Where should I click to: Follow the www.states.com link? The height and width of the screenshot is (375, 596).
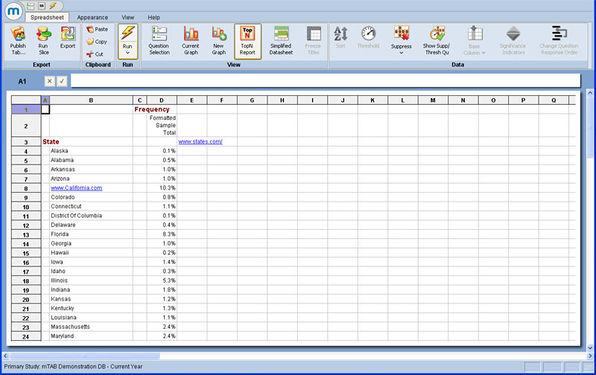pos(200,142)
